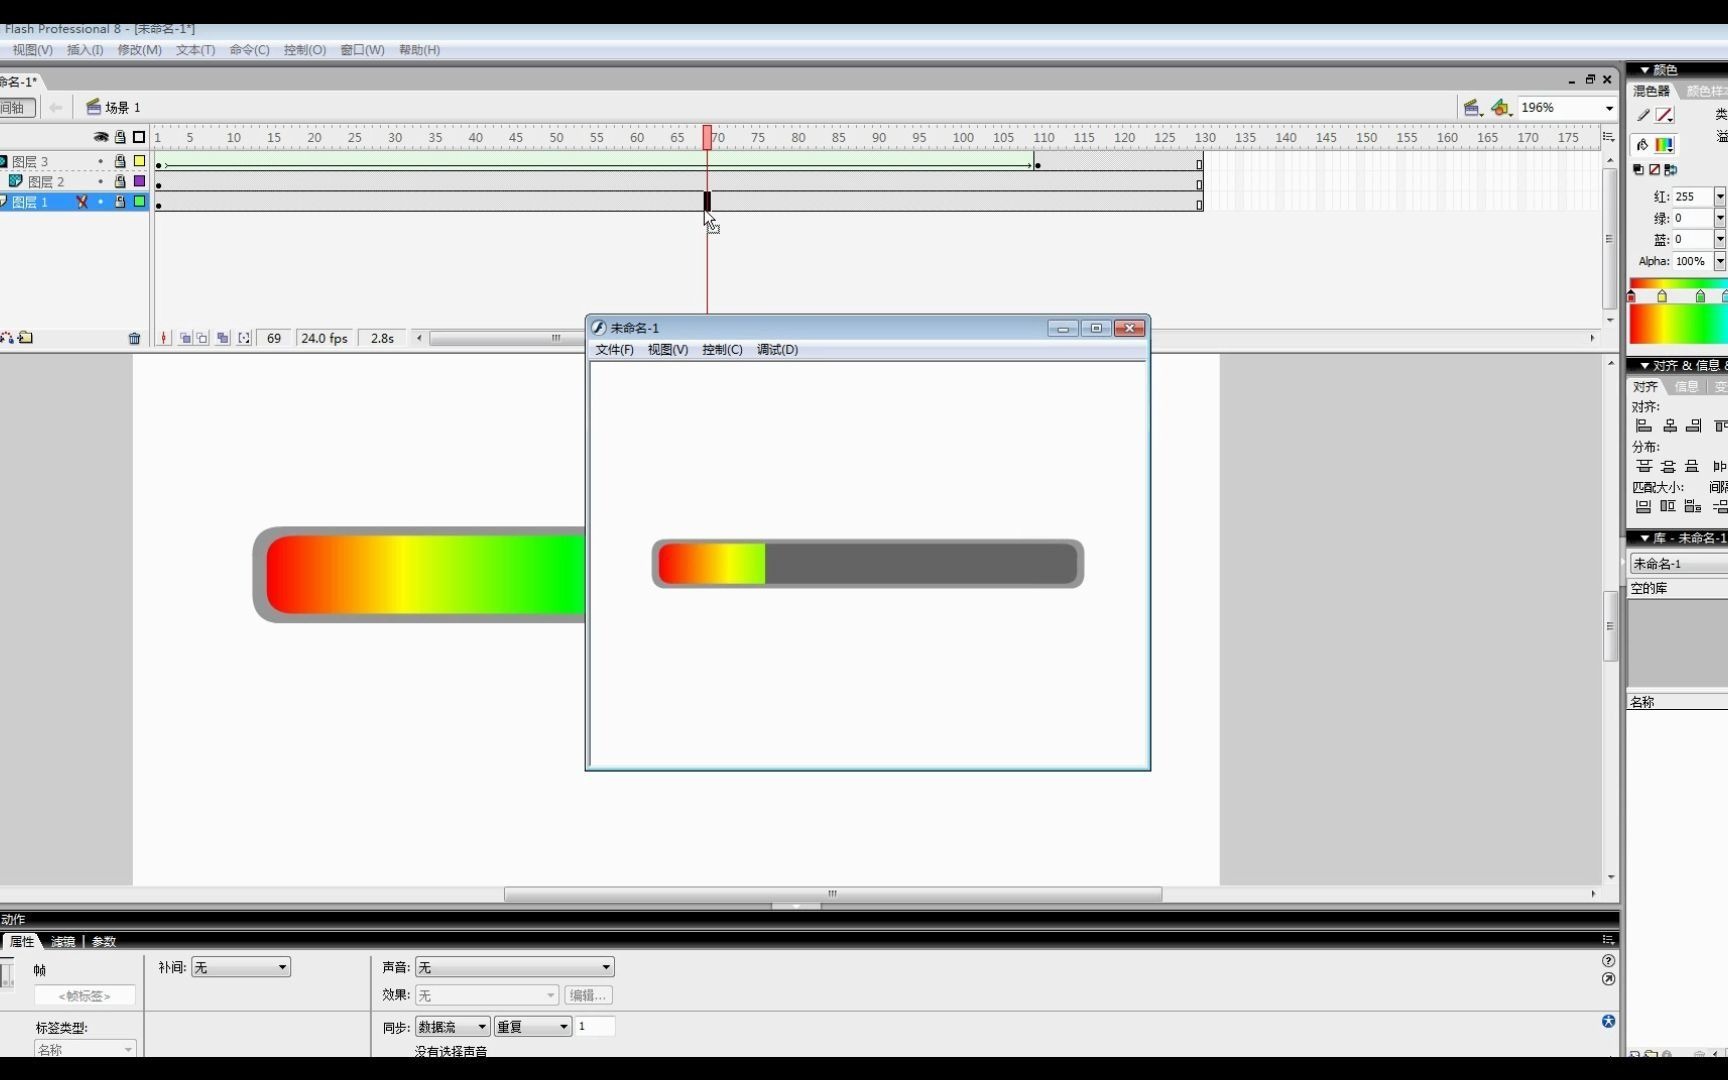Click the delete layer trash icon
This screenshot has width=1728, height=1080.
pos(134,338)
